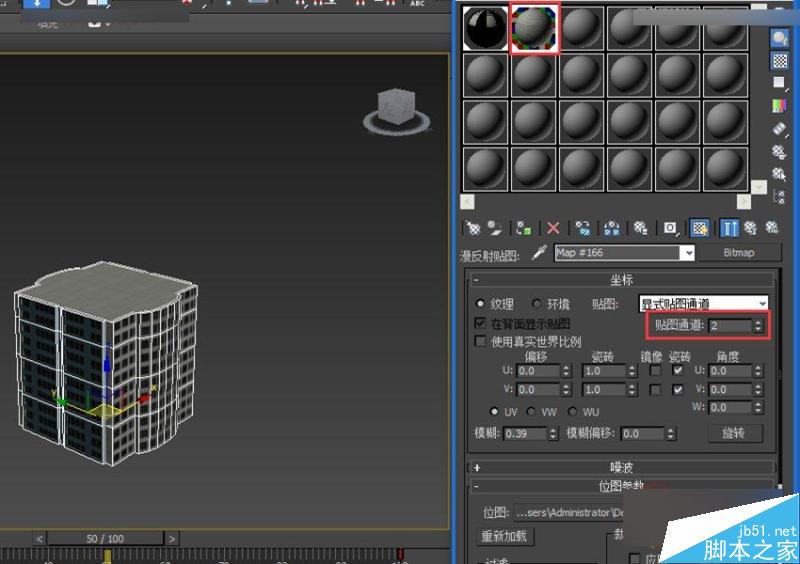Toggle the checkered Background icon in side toolbar
800x564 pixels.
click(x=780, y=61)
